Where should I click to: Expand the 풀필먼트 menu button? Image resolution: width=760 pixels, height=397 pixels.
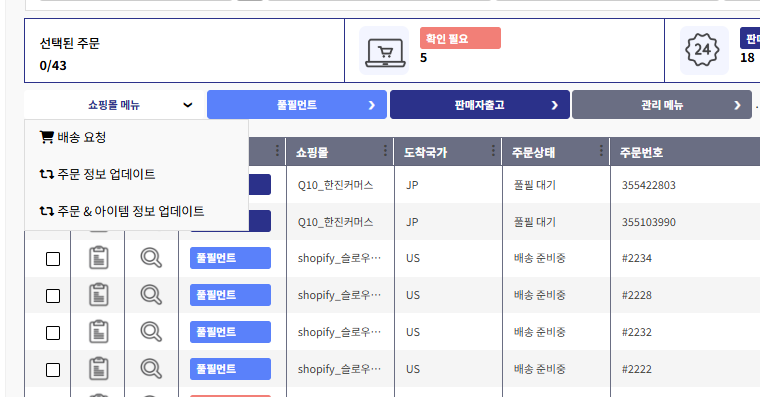pos(297,105)
